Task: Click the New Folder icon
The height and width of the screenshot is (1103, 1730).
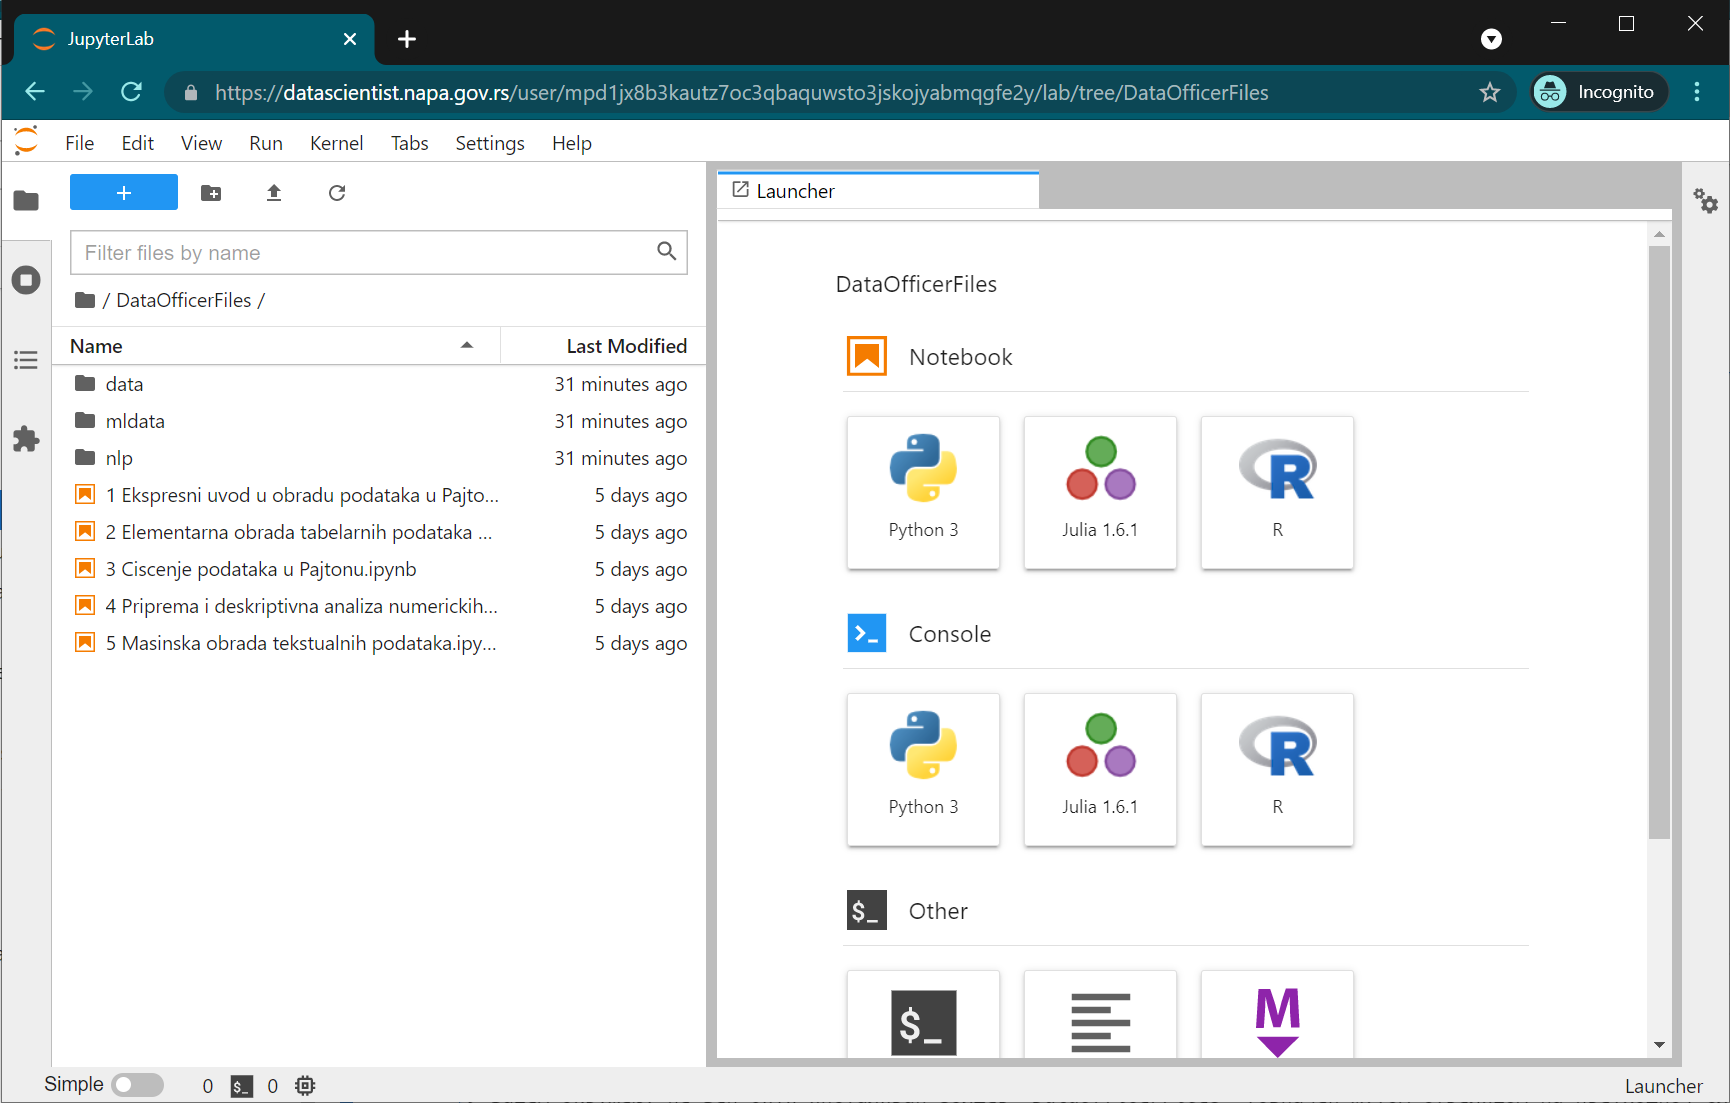Action: click(211, 193)
